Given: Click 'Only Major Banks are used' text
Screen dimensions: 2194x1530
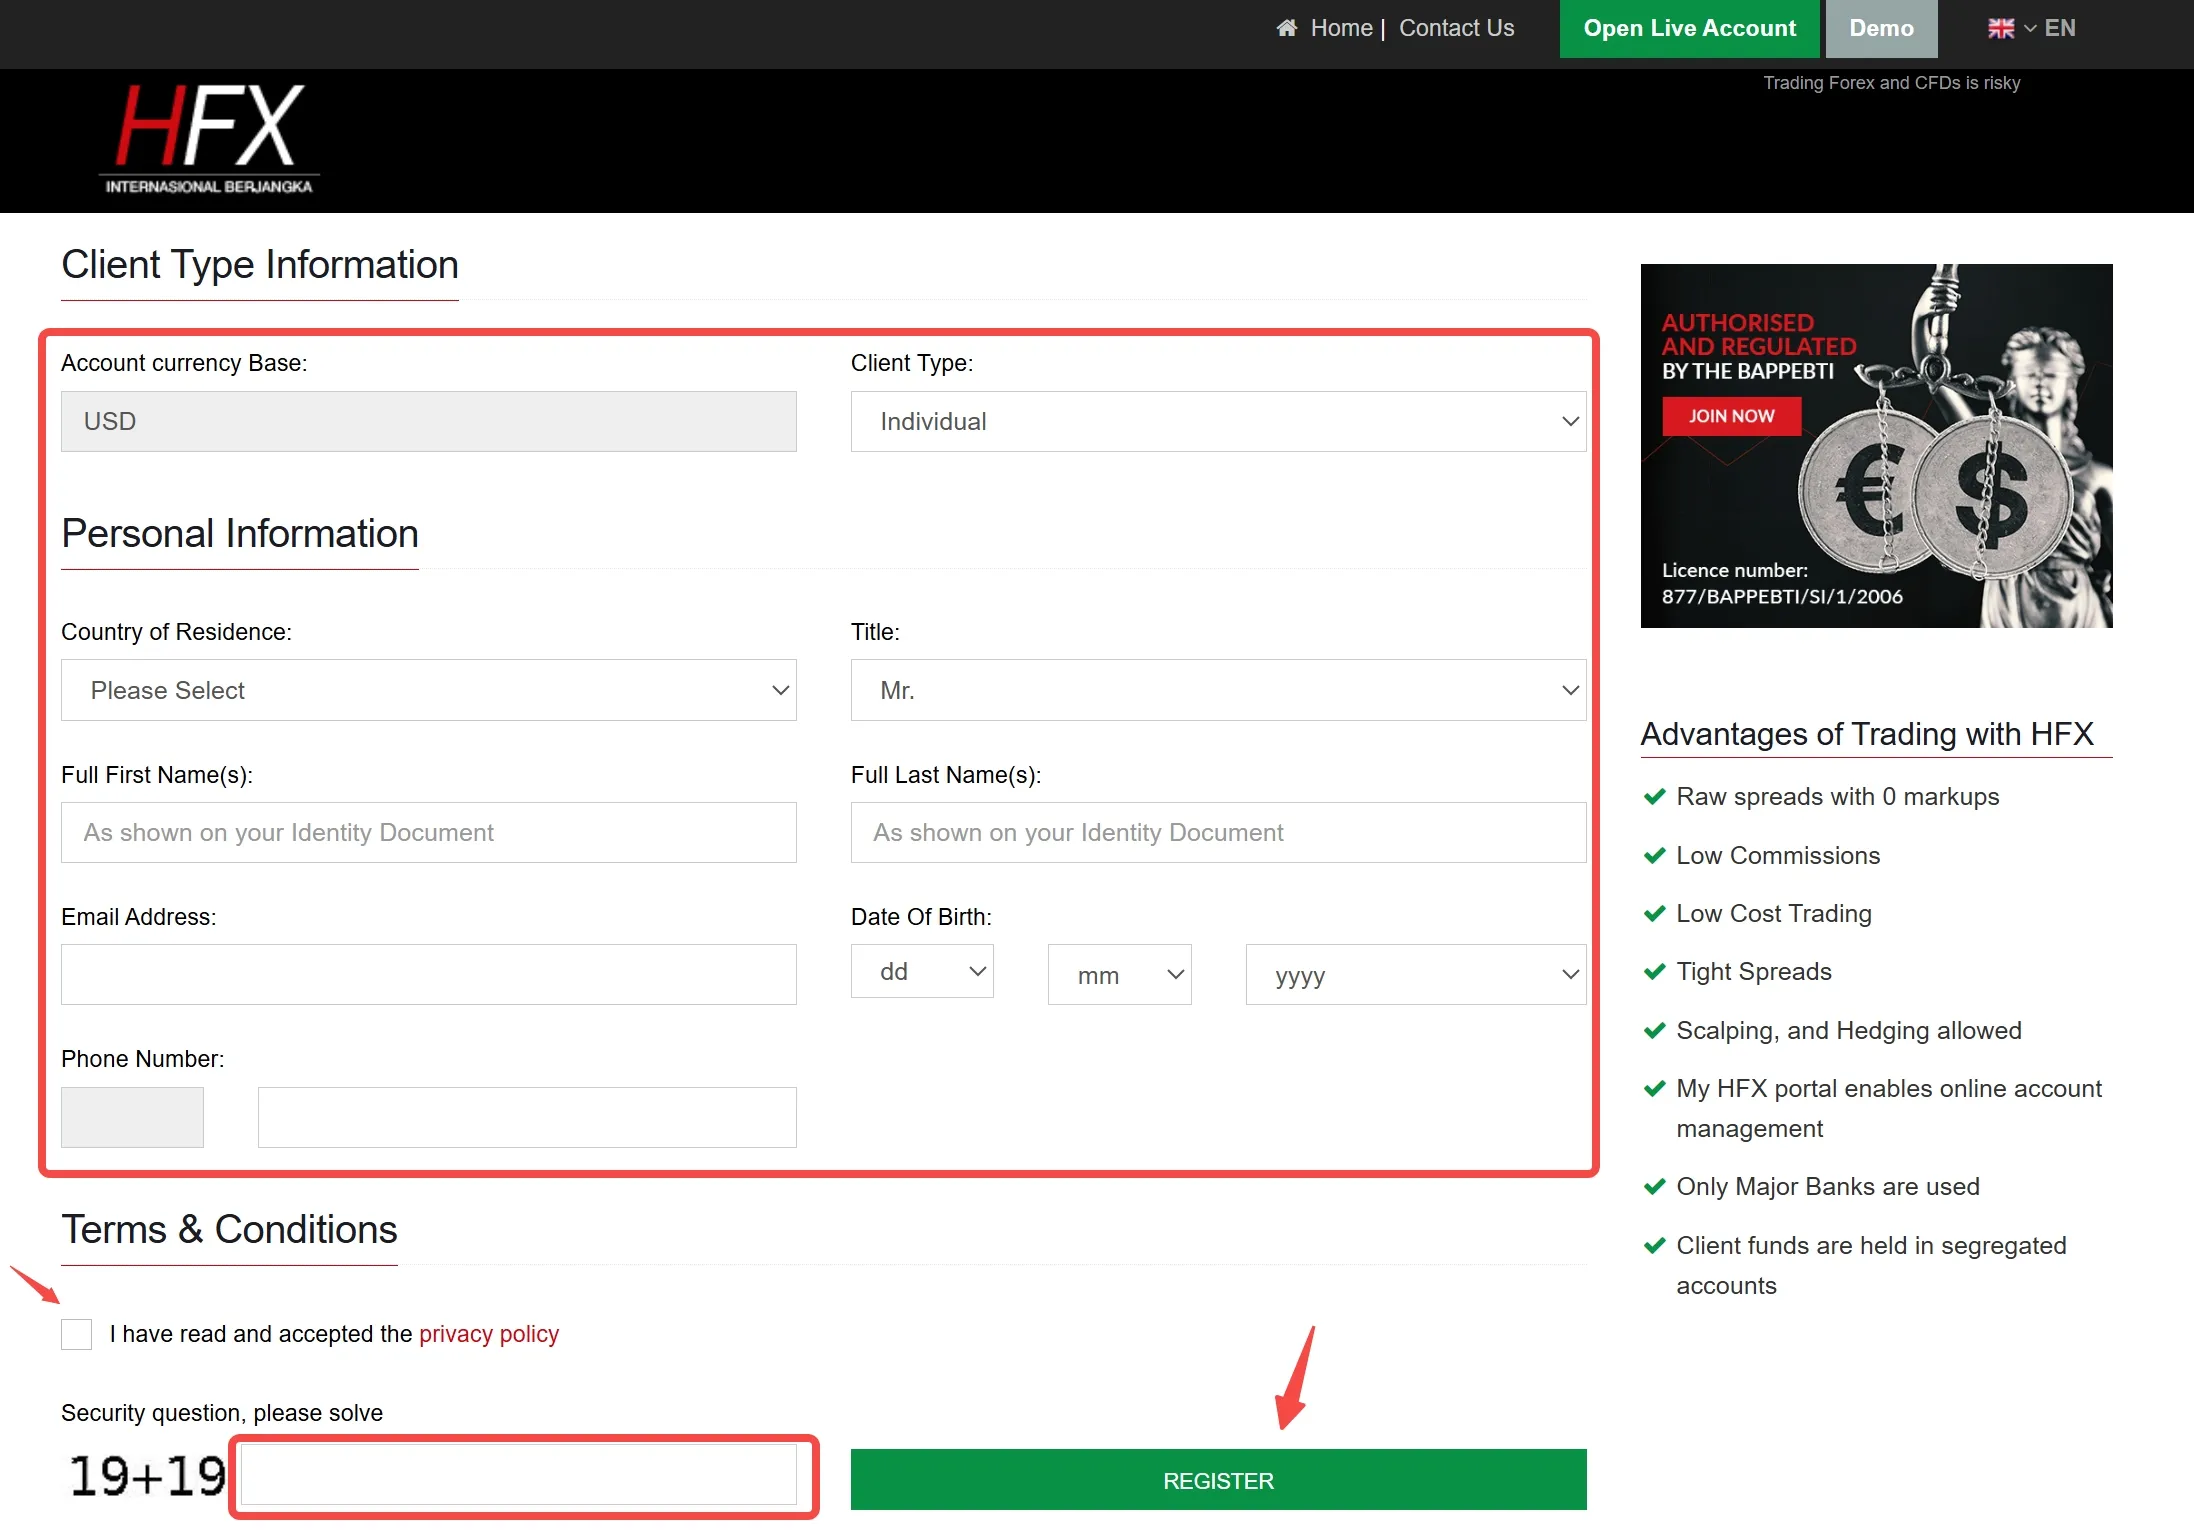Looking at the screenshot, I should [x=1828, y=1186].
